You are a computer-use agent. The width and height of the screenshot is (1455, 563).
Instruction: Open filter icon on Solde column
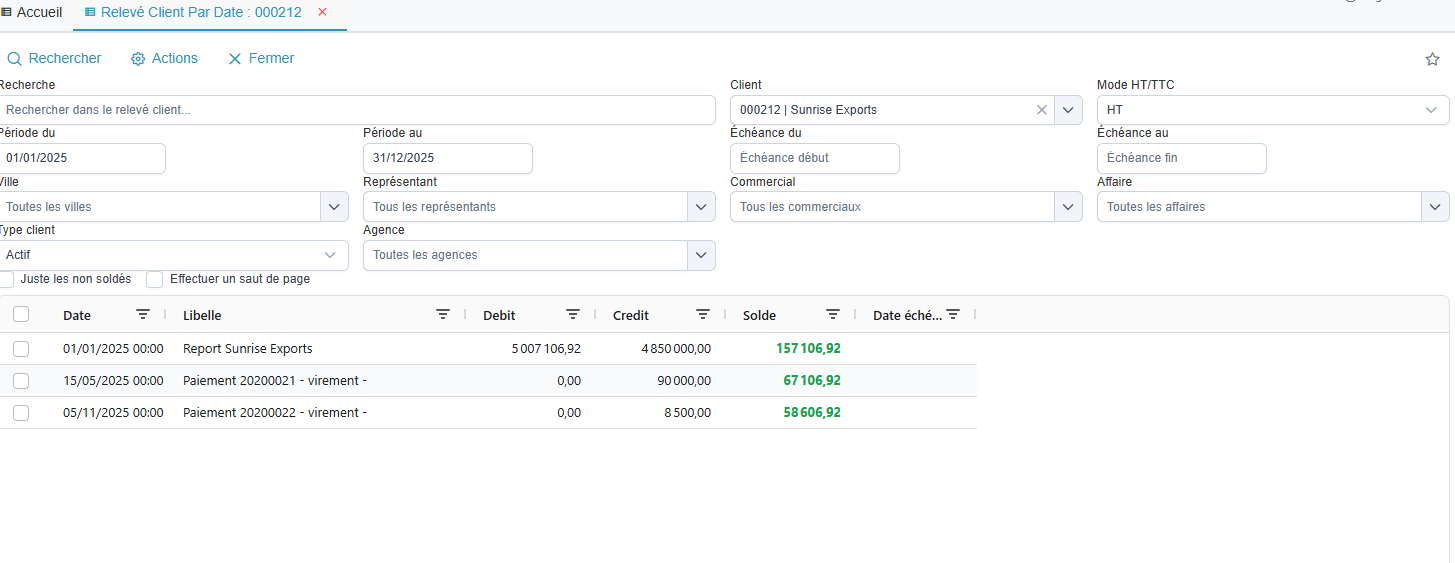coord(833,315)
